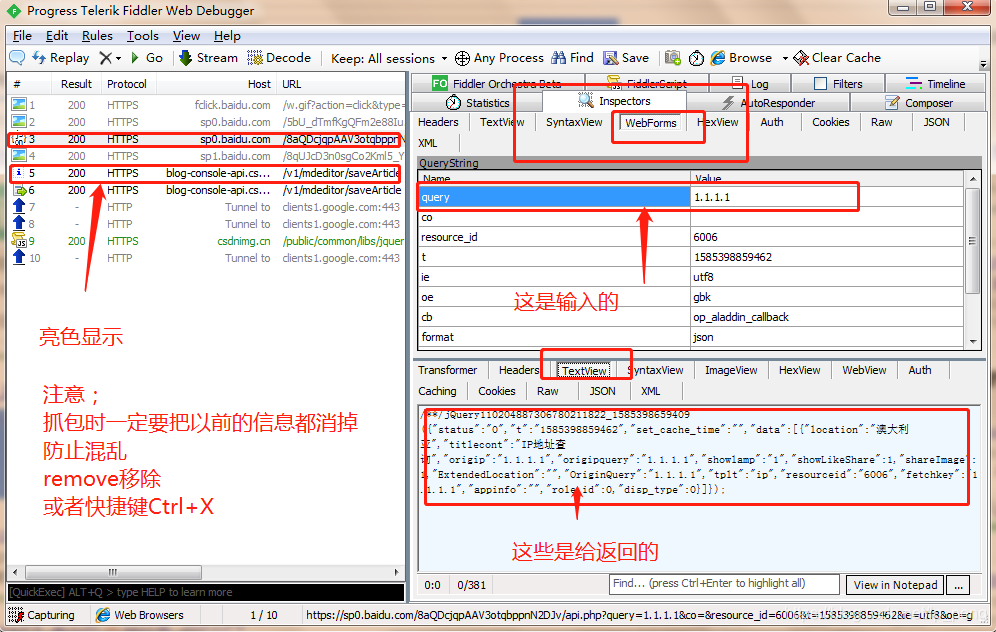
Task: Click Clear Cache toolbar button
Action: [837, 58]
